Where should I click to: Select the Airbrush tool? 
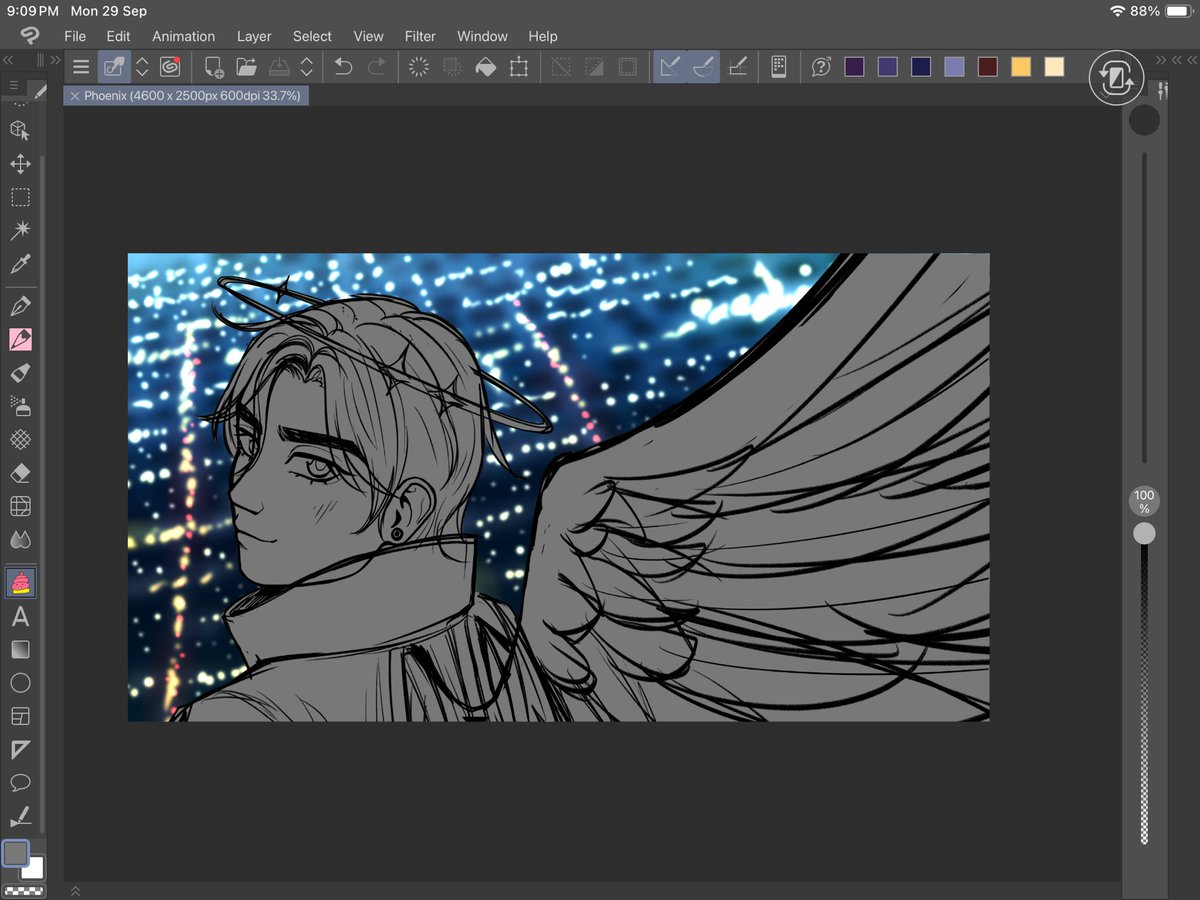tap(20, 406)
